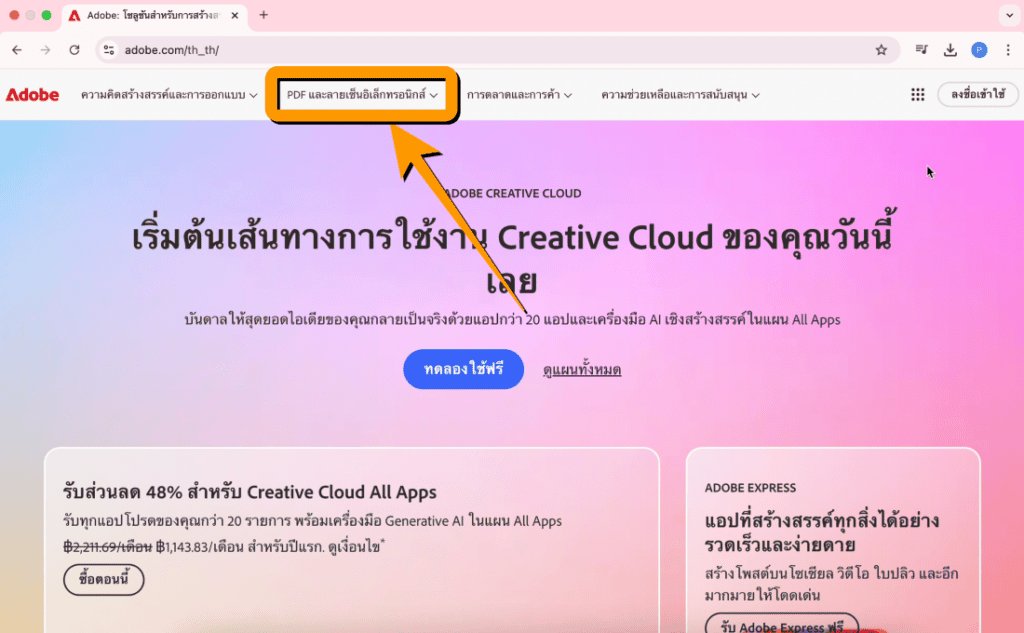Open the reading list panel icon in toolbar
Image resolution: width=1024 pixels, height=633 pixels.
[x=921, y=49]
